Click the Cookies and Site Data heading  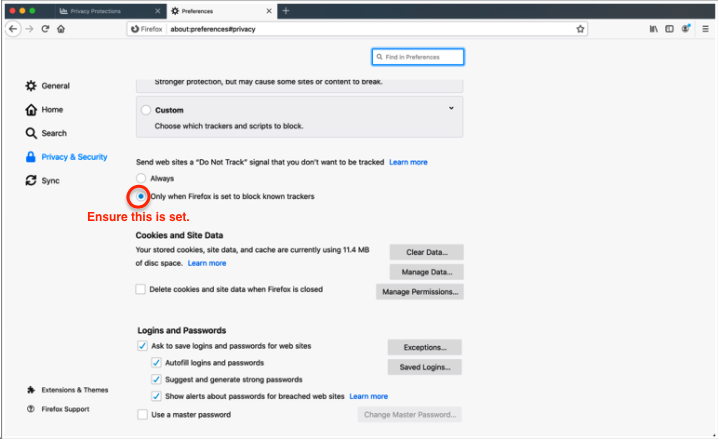click(x=179, y=235)
